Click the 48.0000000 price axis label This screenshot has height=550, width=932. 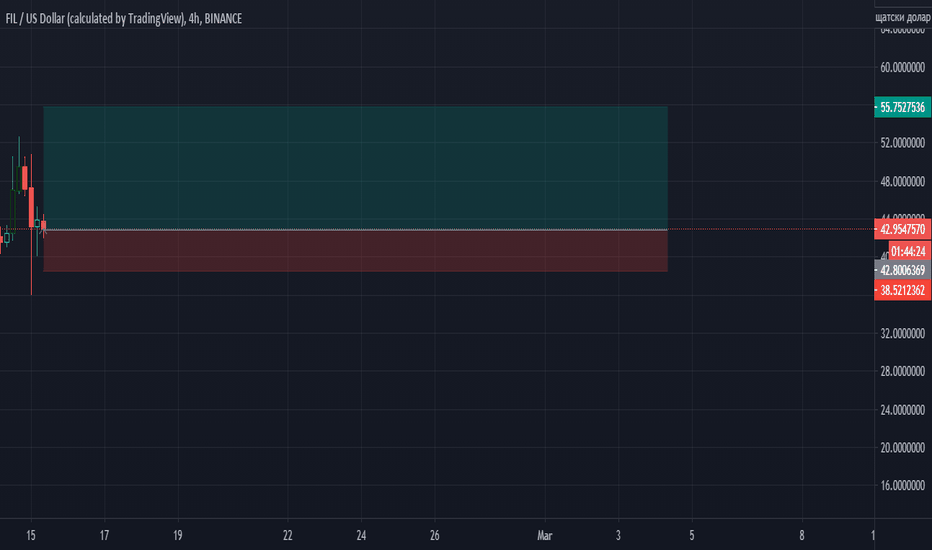(x=902, y=181)
